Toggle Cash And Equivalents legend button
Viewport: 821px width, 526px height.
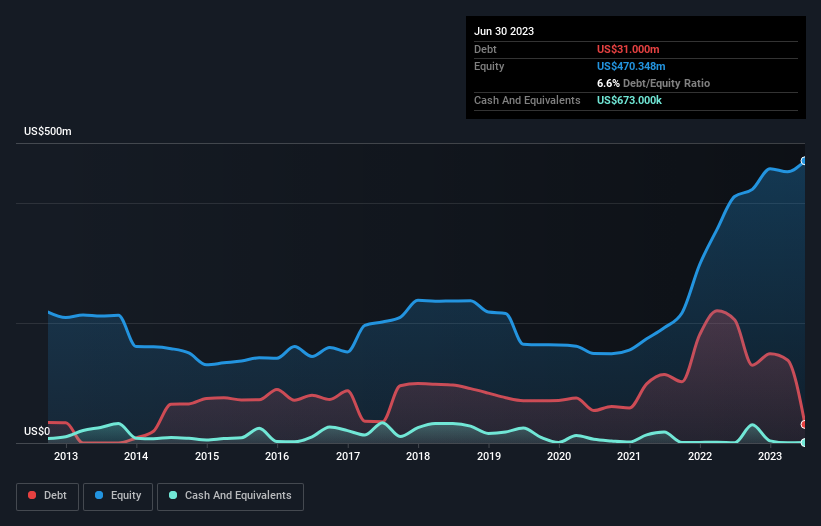(230, 496)
